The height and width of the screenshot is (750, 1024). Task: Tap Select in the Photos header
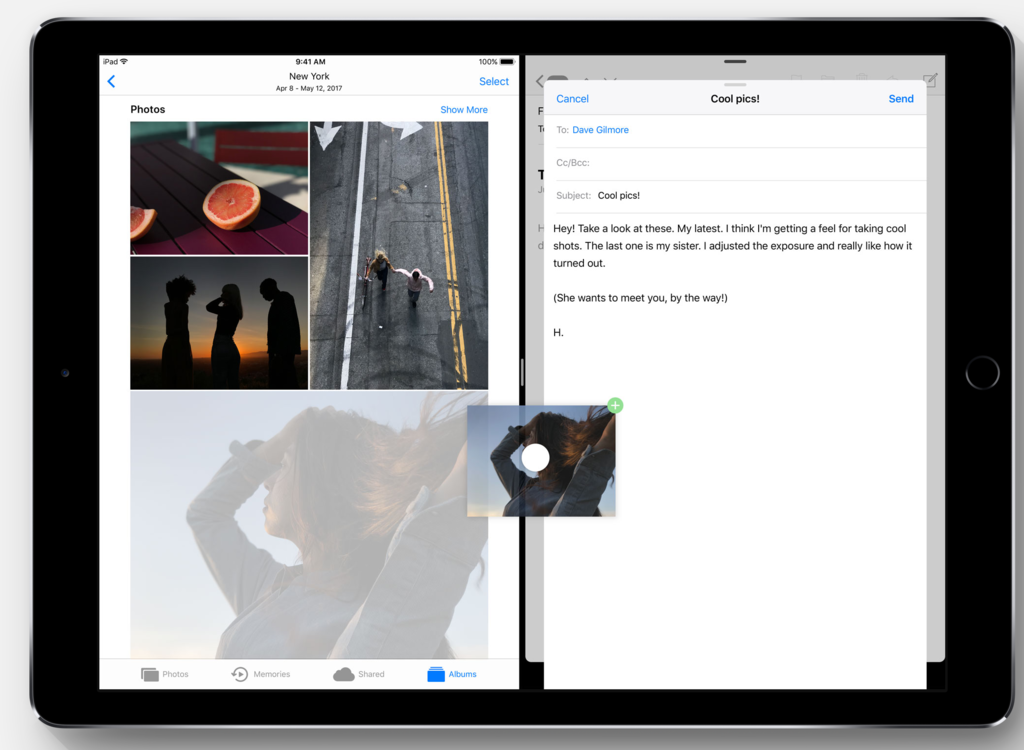click(494, 81)
